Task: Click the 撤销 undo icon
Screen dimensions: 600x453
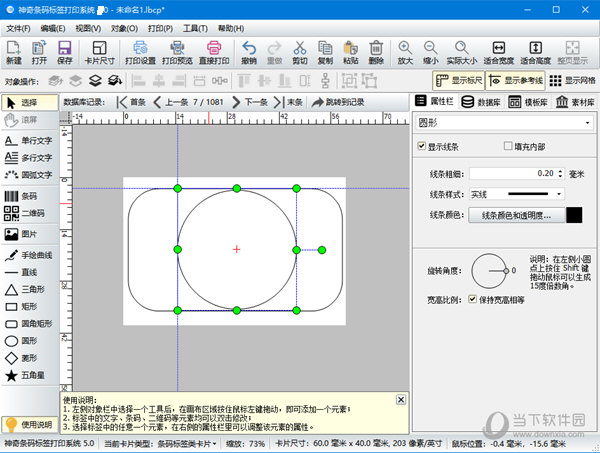Action: [249, 52]
